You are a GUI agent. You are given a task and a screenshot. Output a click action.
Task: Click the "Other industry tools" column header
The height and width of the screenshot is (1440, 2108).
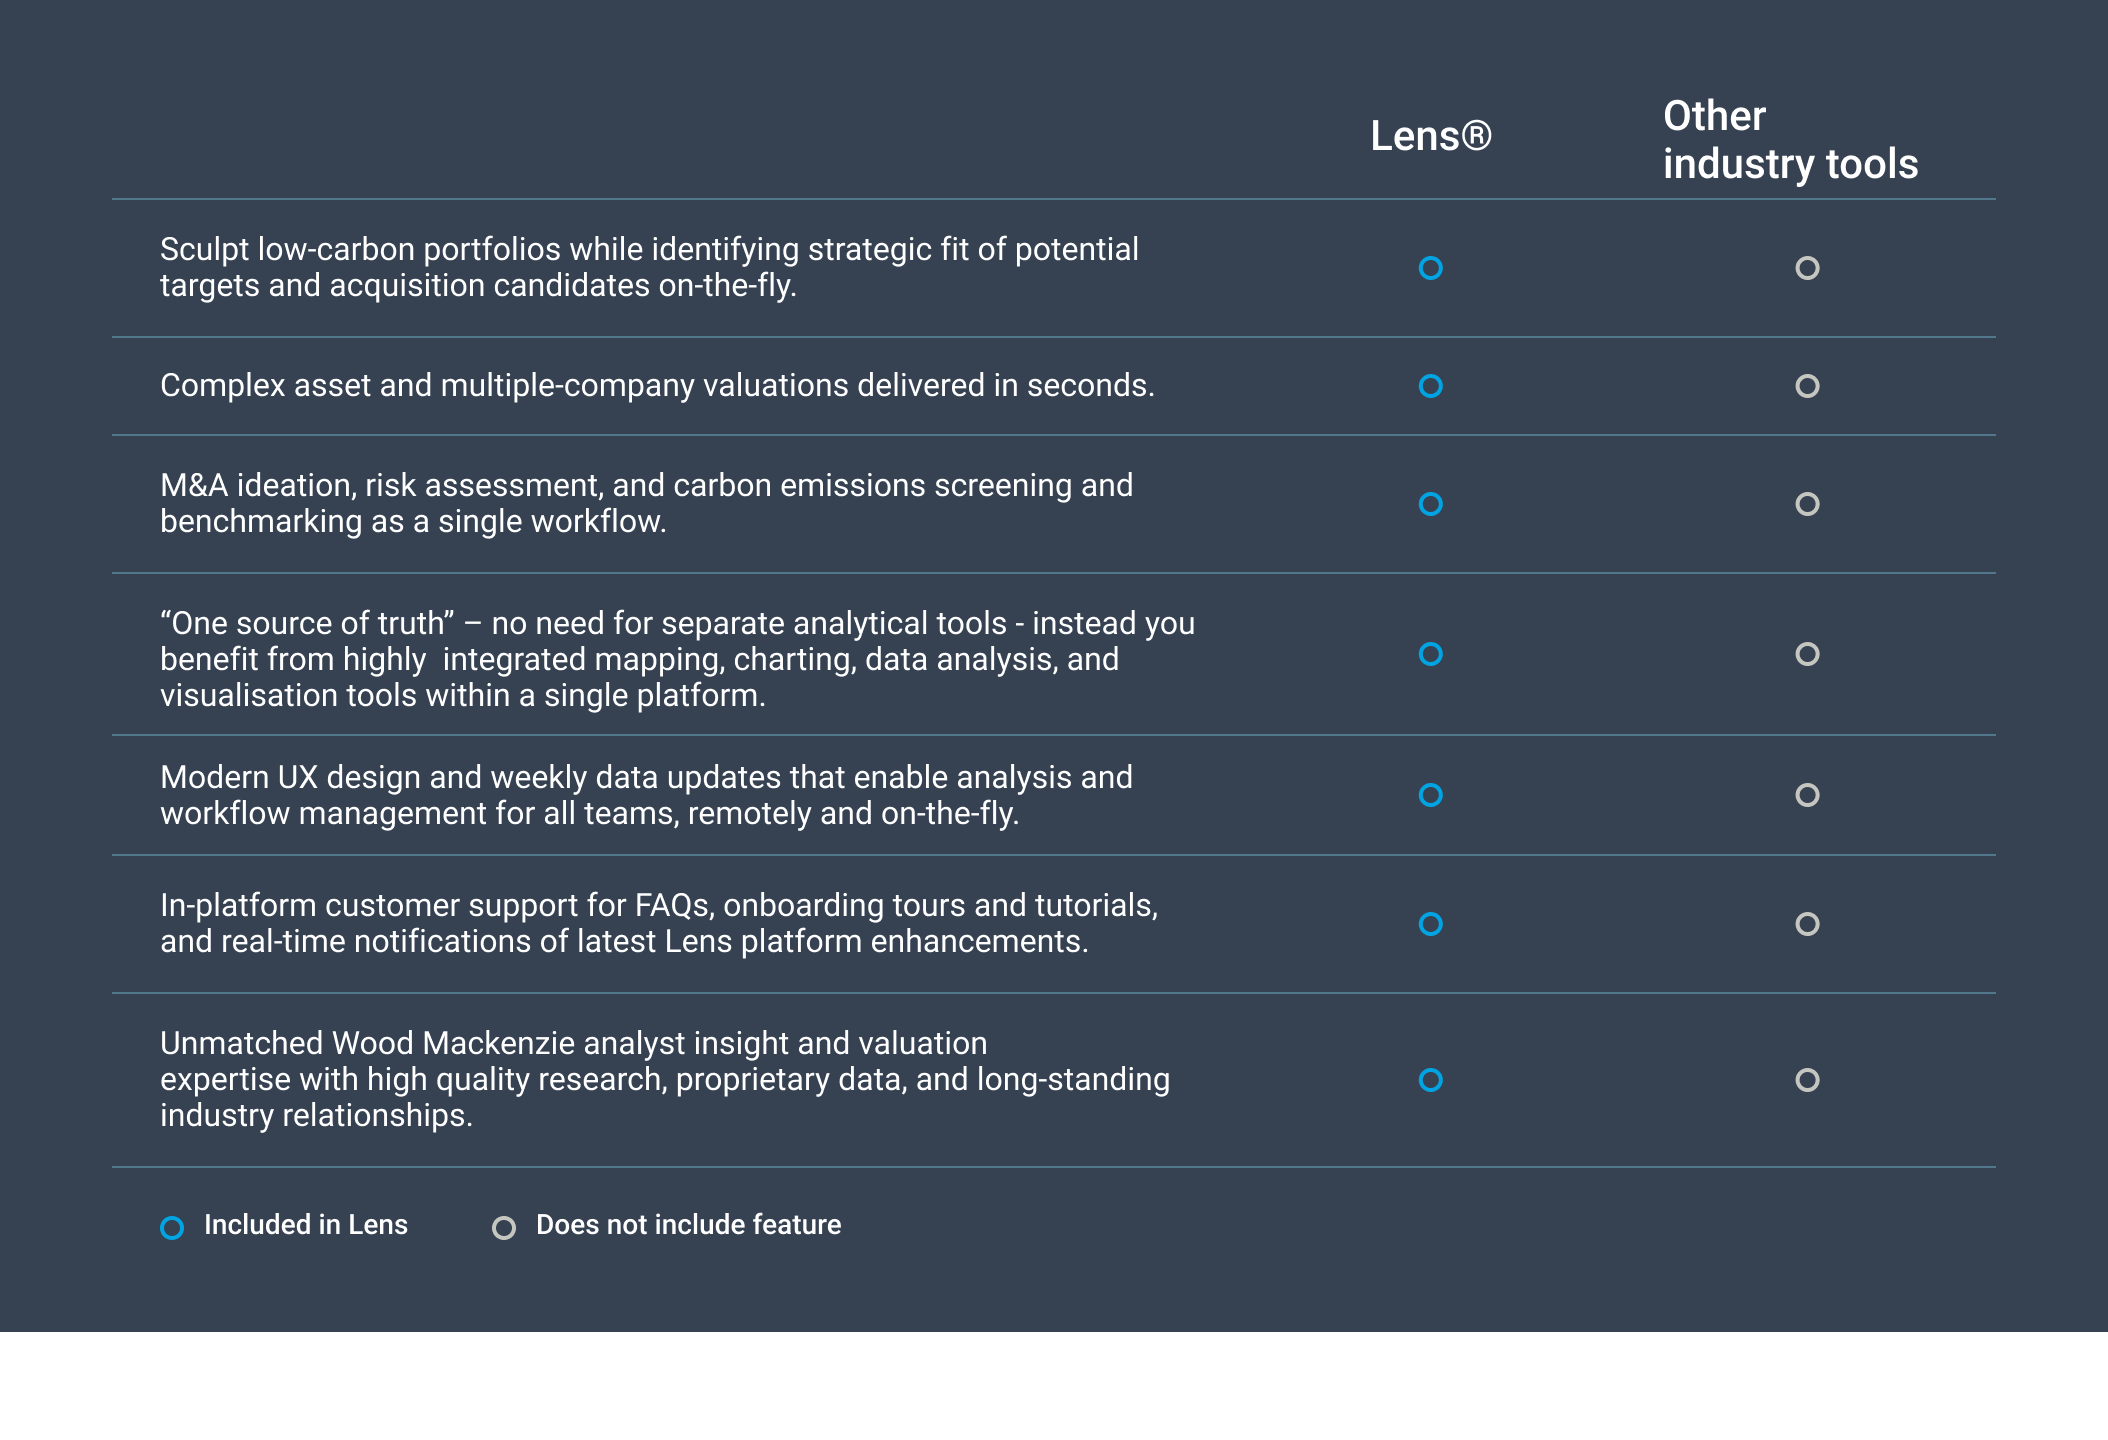1790,140
